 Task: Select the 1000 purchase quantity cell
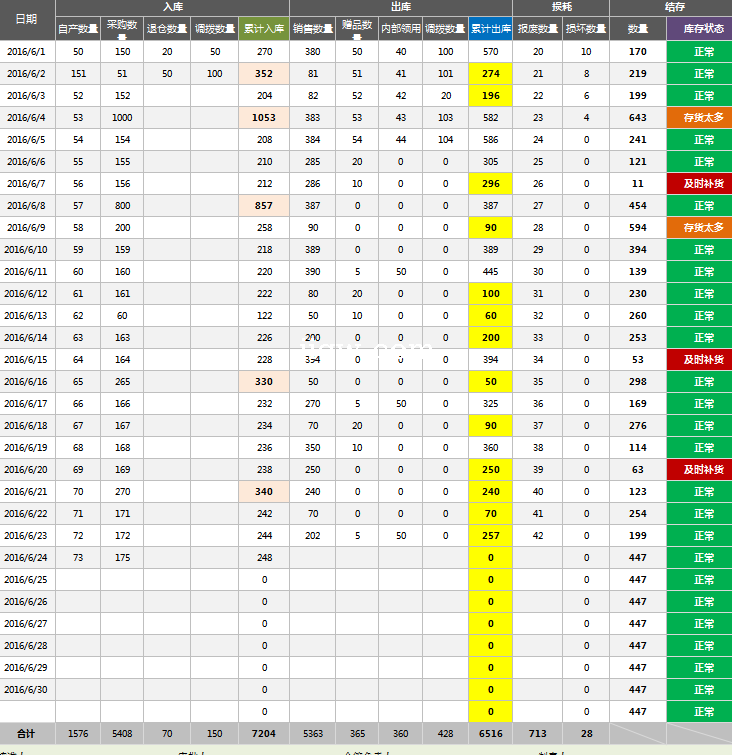[122, 118]
